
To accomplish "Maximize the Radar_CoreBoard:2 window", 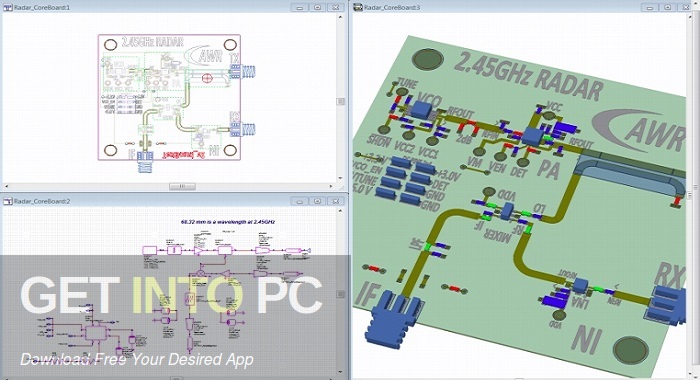I will tap(317, 201).
